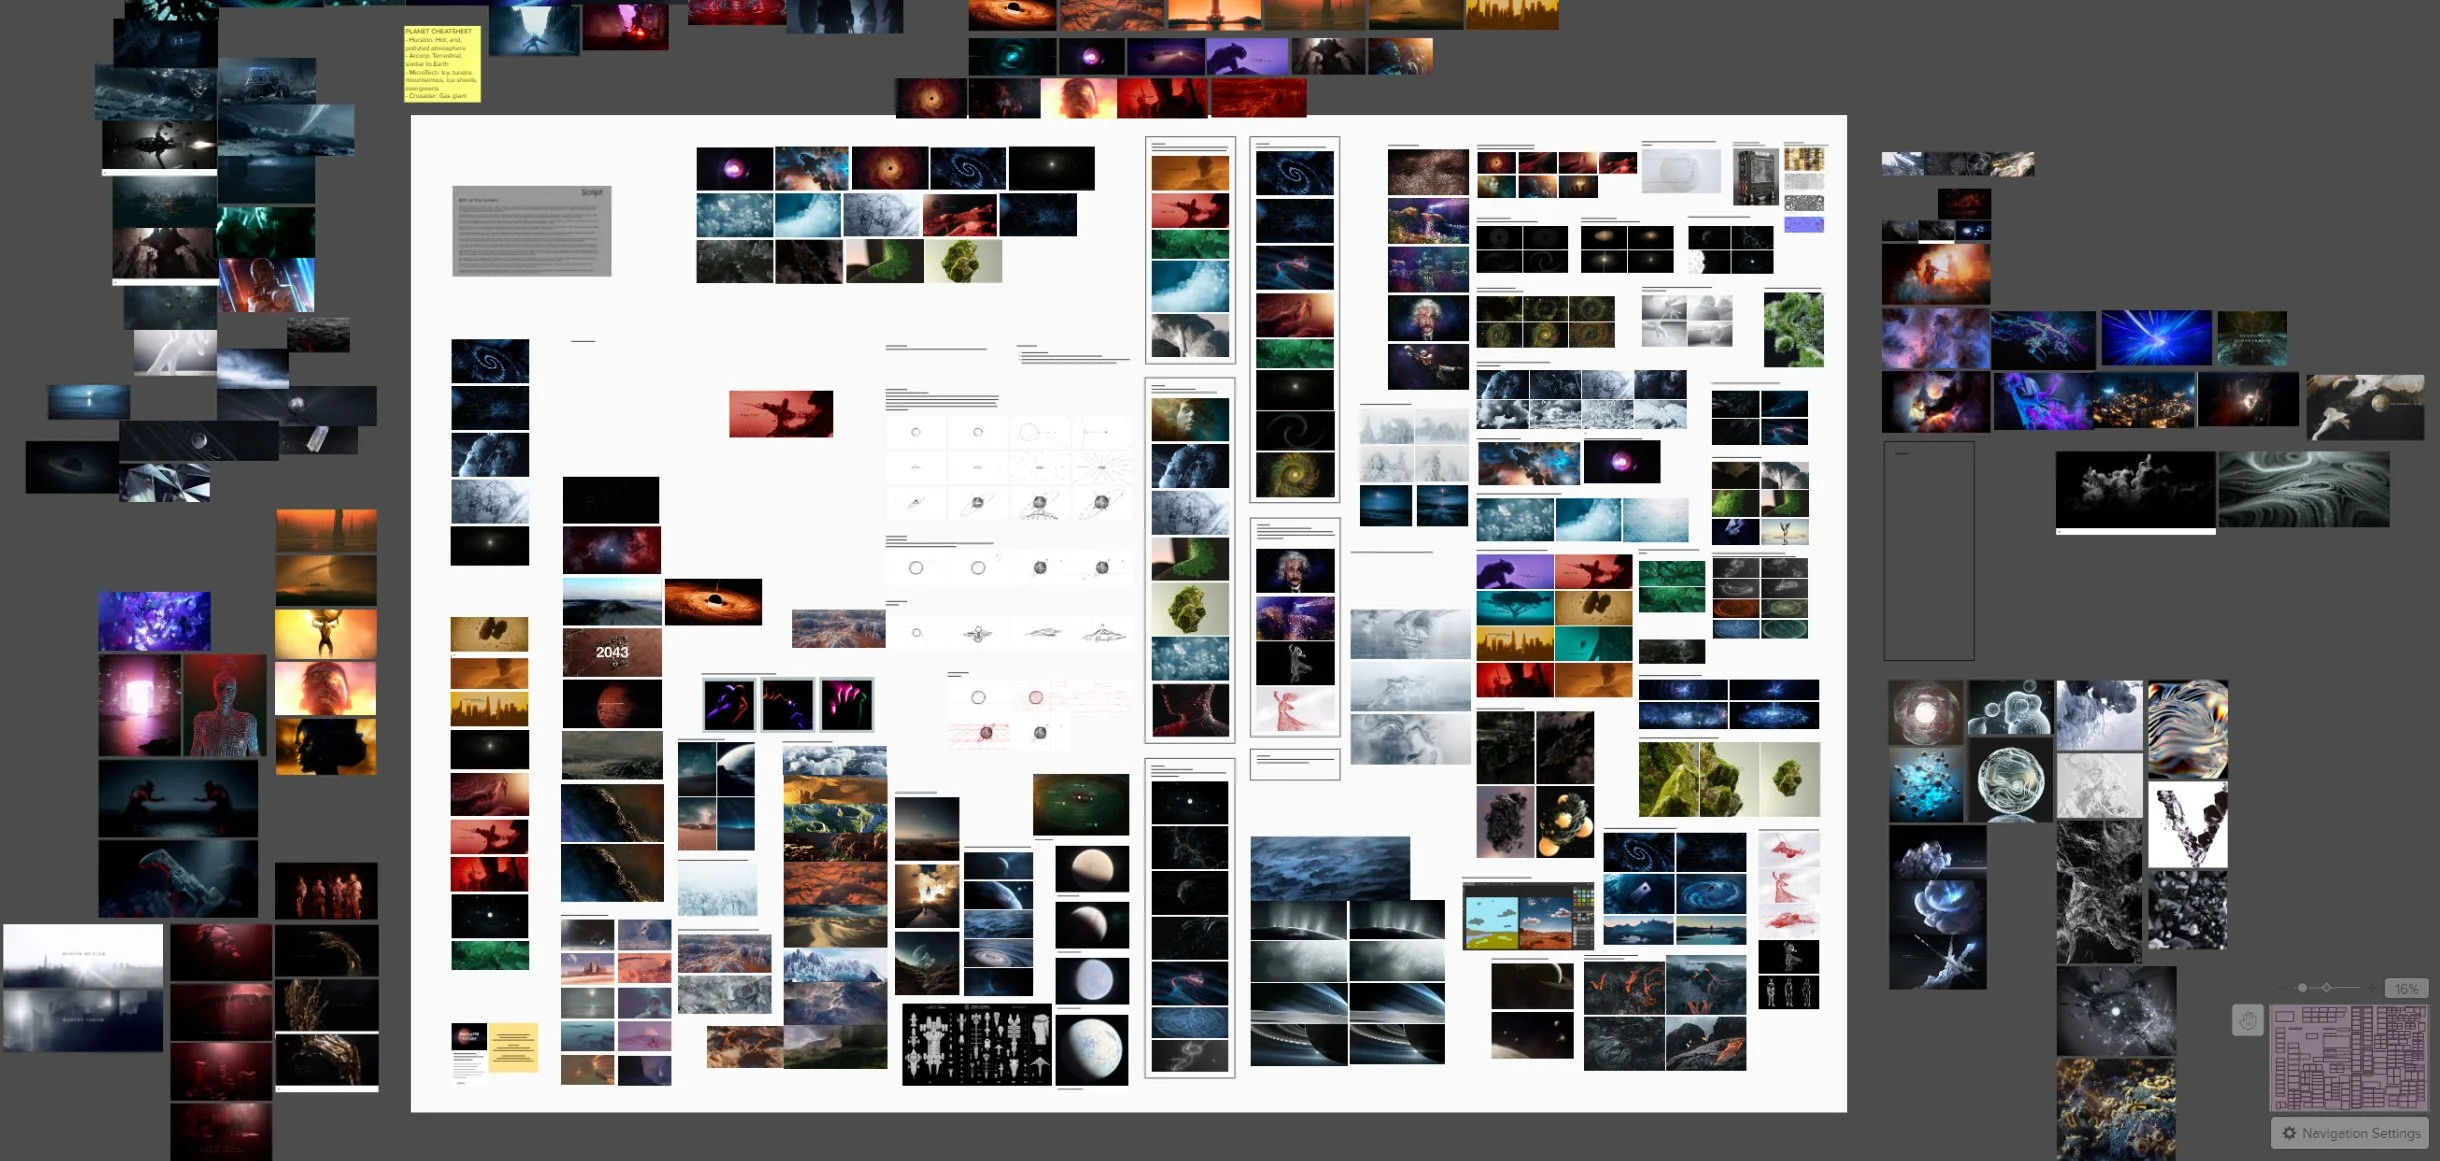This screenshot has width=2440, height=1161.
Task: Select the game editor screenshot with clouds
Action: [x=1528, y=917]
